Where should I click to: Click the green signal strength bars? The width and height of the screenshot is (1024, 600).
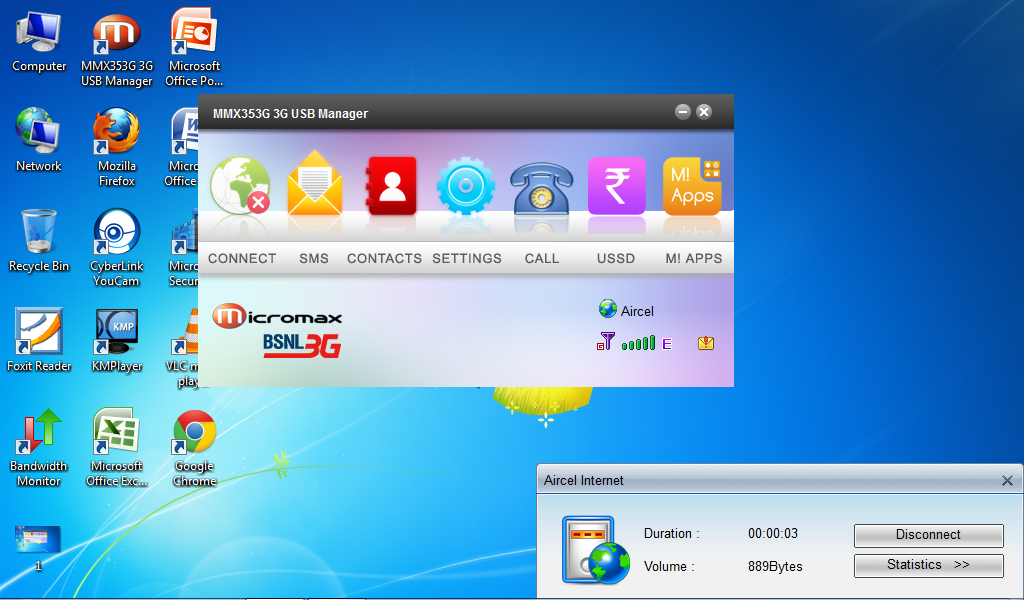[x=638, y=343]
